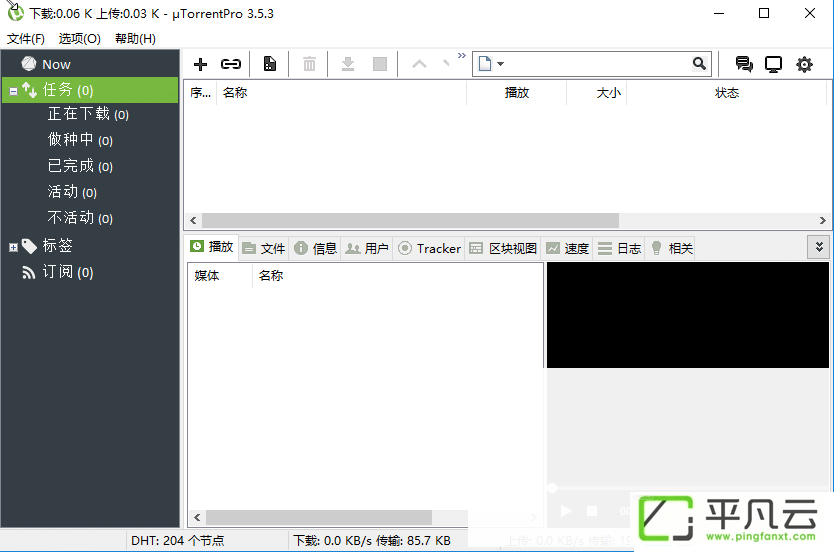Sort by 状态 column header
Screen dimensions: 834x552
(727, 93)
